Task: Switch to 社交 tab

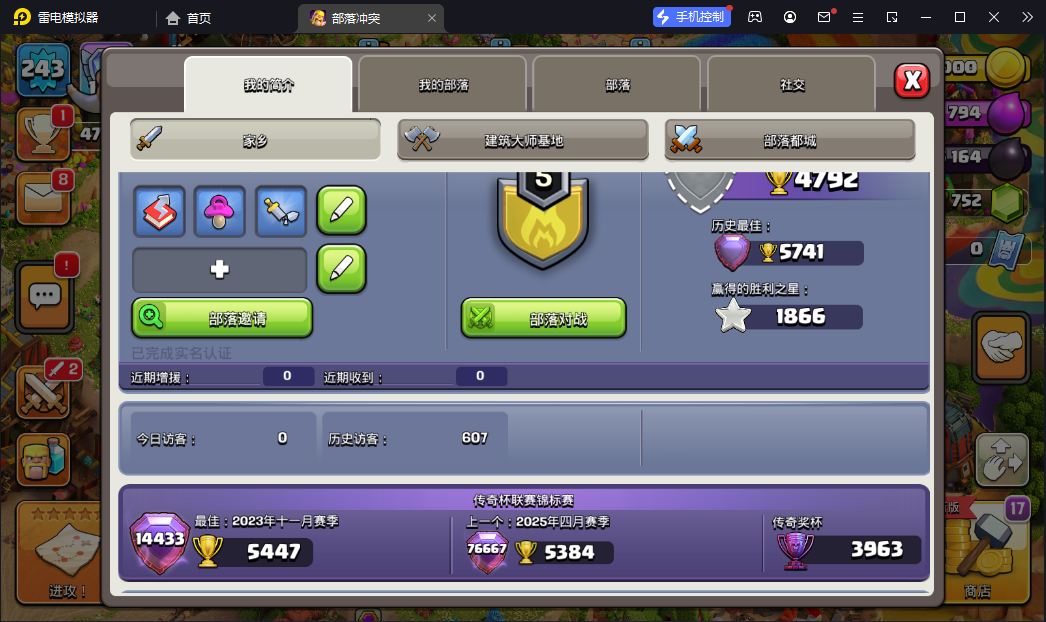Action: coord(792,85)
